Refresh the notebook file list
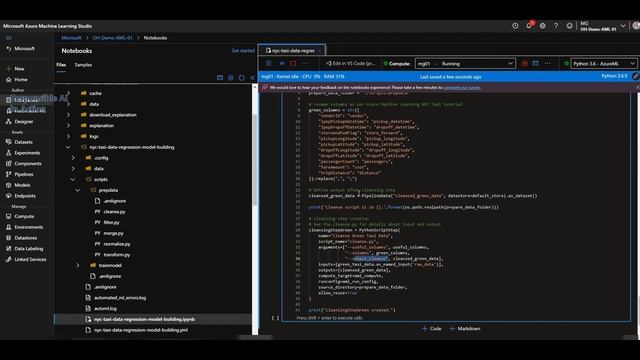The width and height of the screenshot is (640, 360). (x=242, y=78)
